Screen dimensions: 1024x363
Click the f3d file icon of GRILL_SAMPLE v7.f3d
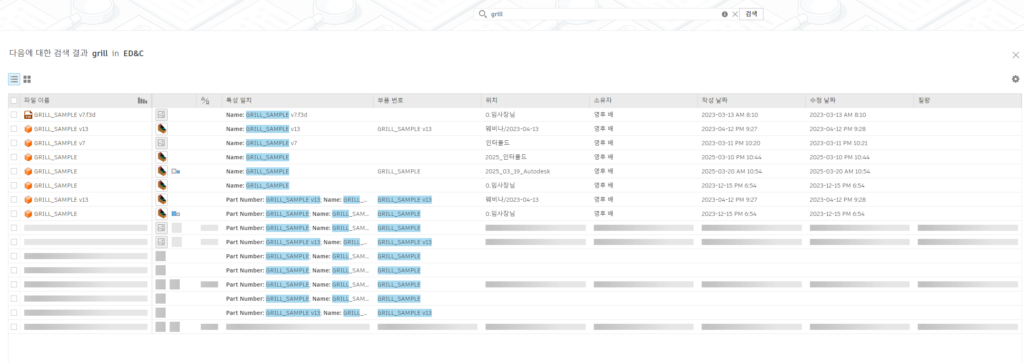tap(28, 115)
